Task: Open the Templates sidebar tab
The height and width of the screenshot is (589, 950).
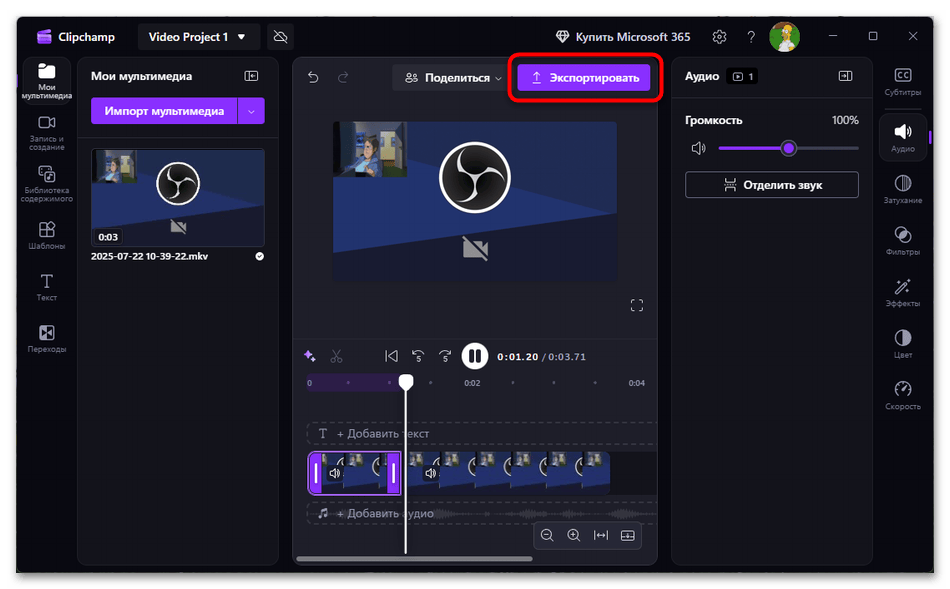Action: click(x=47, y=235)
